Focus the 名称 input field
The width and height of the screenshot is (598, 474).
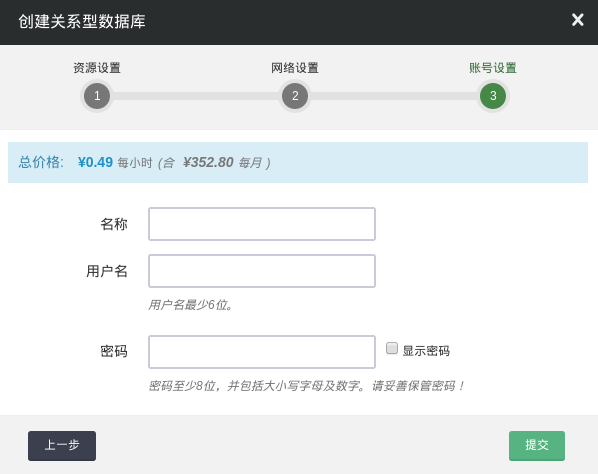(x=262, y=224)
